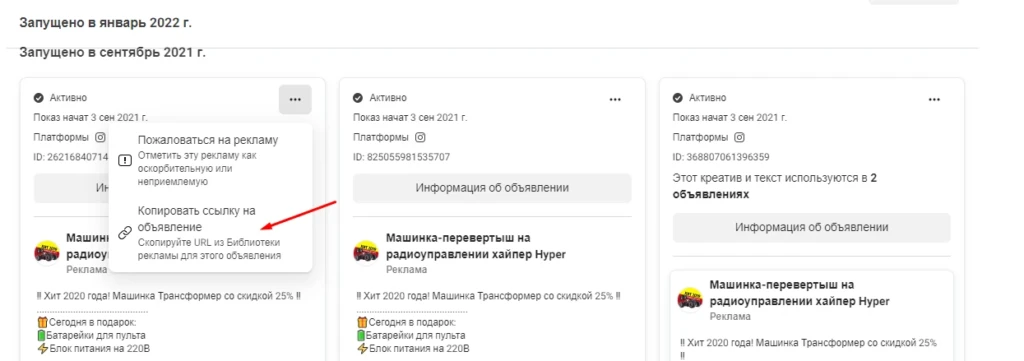This screenshot has height=361, width=1024.
Task: Open page name link on ad 368807061396359
Action: (799, 293)
